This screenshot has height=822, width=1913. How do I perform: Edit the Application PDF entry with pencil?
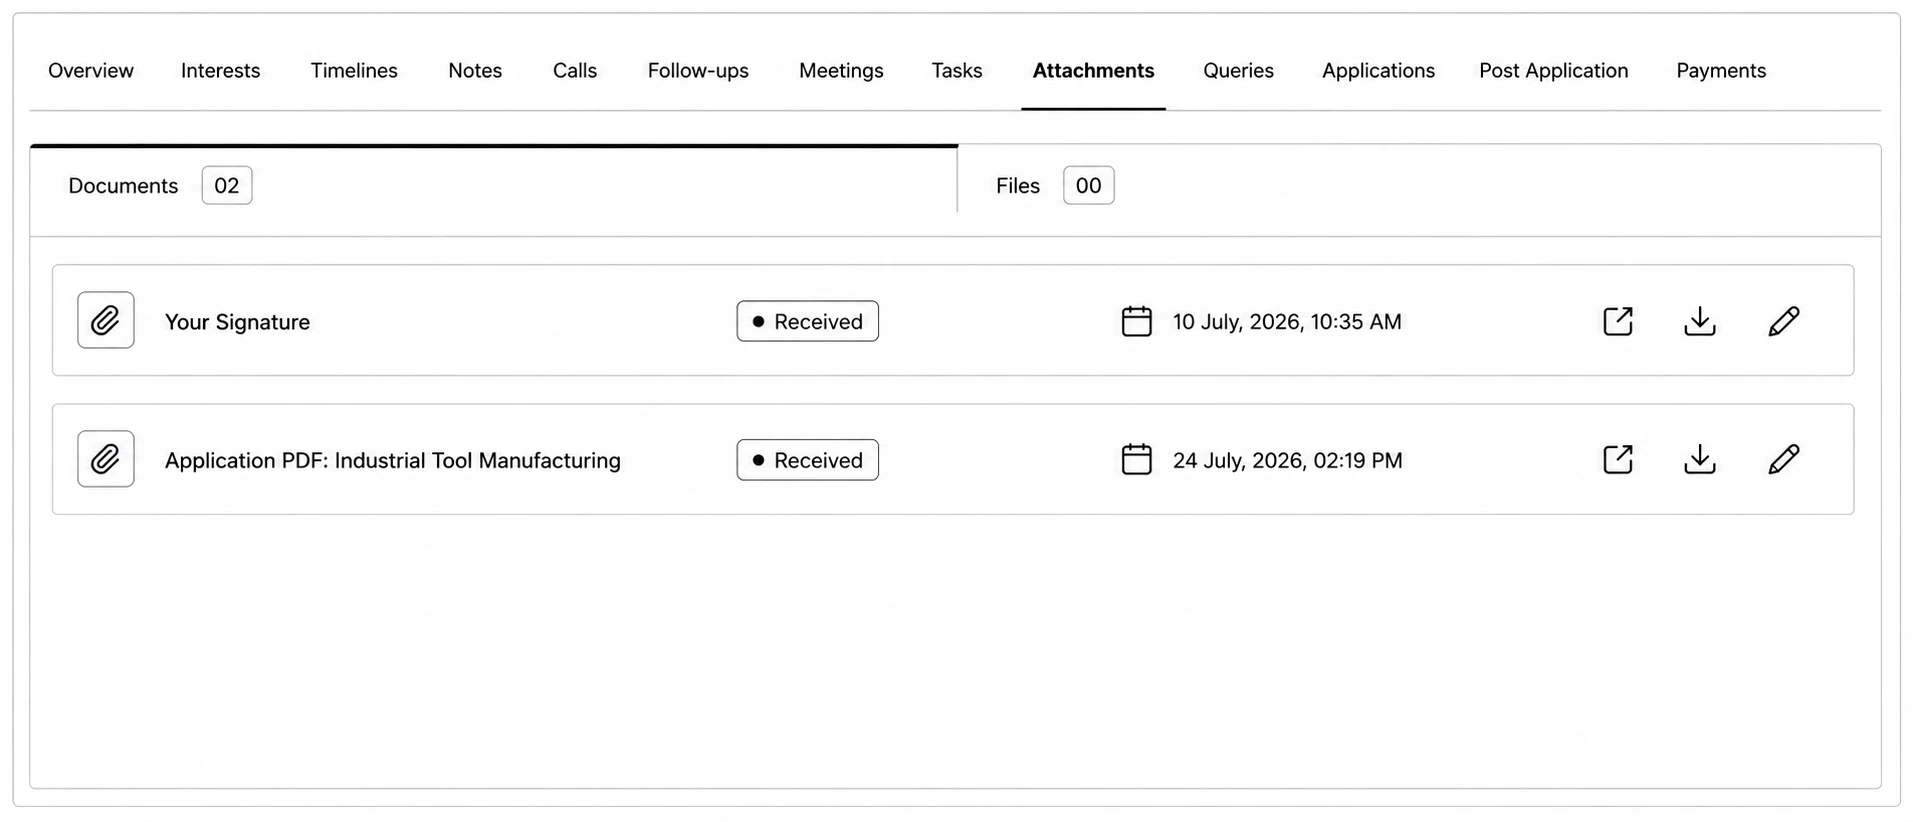tap(1783, 459)
